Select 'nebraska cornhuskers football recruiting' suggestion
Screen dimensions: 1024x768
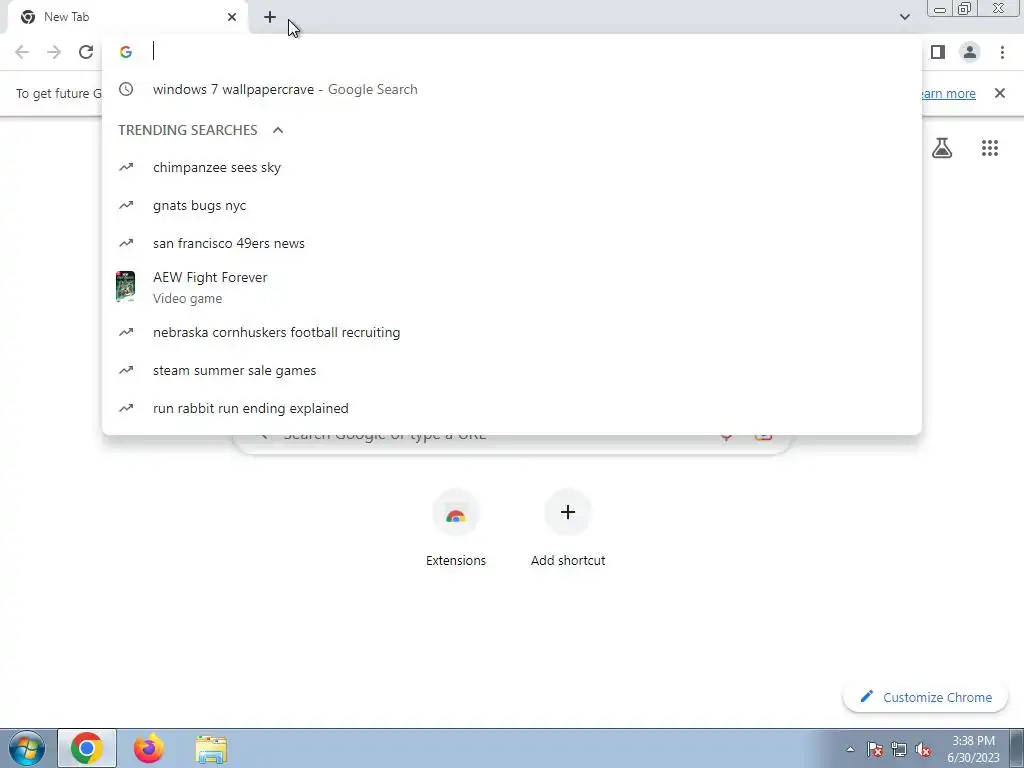(512, 332)
